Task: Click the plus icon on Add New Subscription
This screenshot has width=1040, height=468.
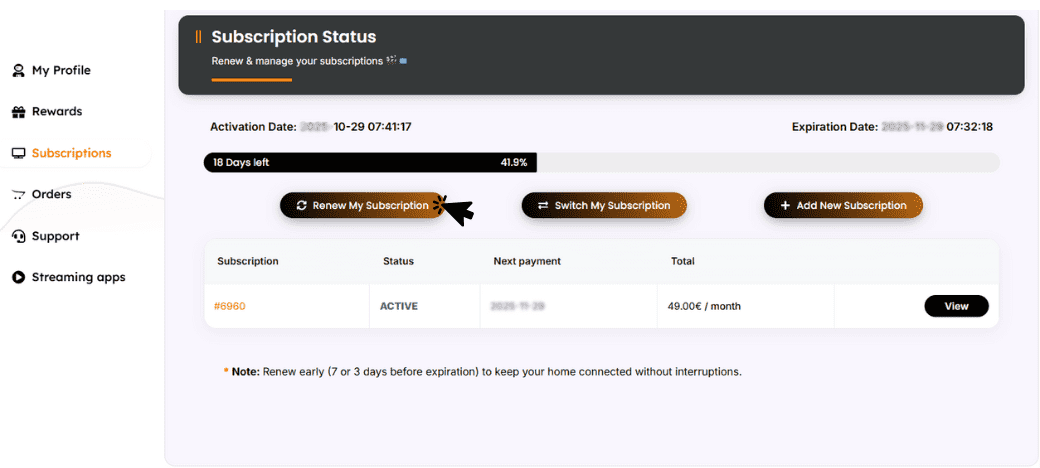Action: 785,206
